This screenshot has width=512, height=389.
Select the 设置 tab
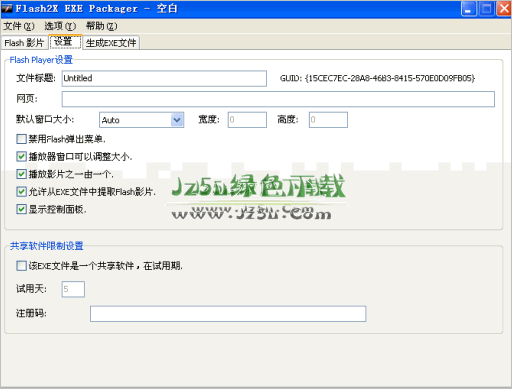65,42
